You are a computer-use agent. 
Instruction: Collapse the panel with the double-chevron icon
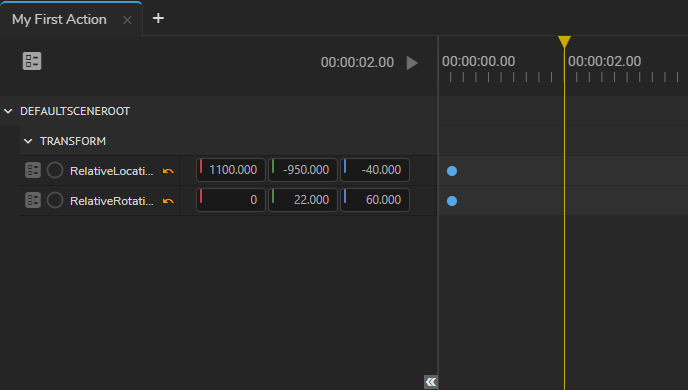(x=431, y=382)
